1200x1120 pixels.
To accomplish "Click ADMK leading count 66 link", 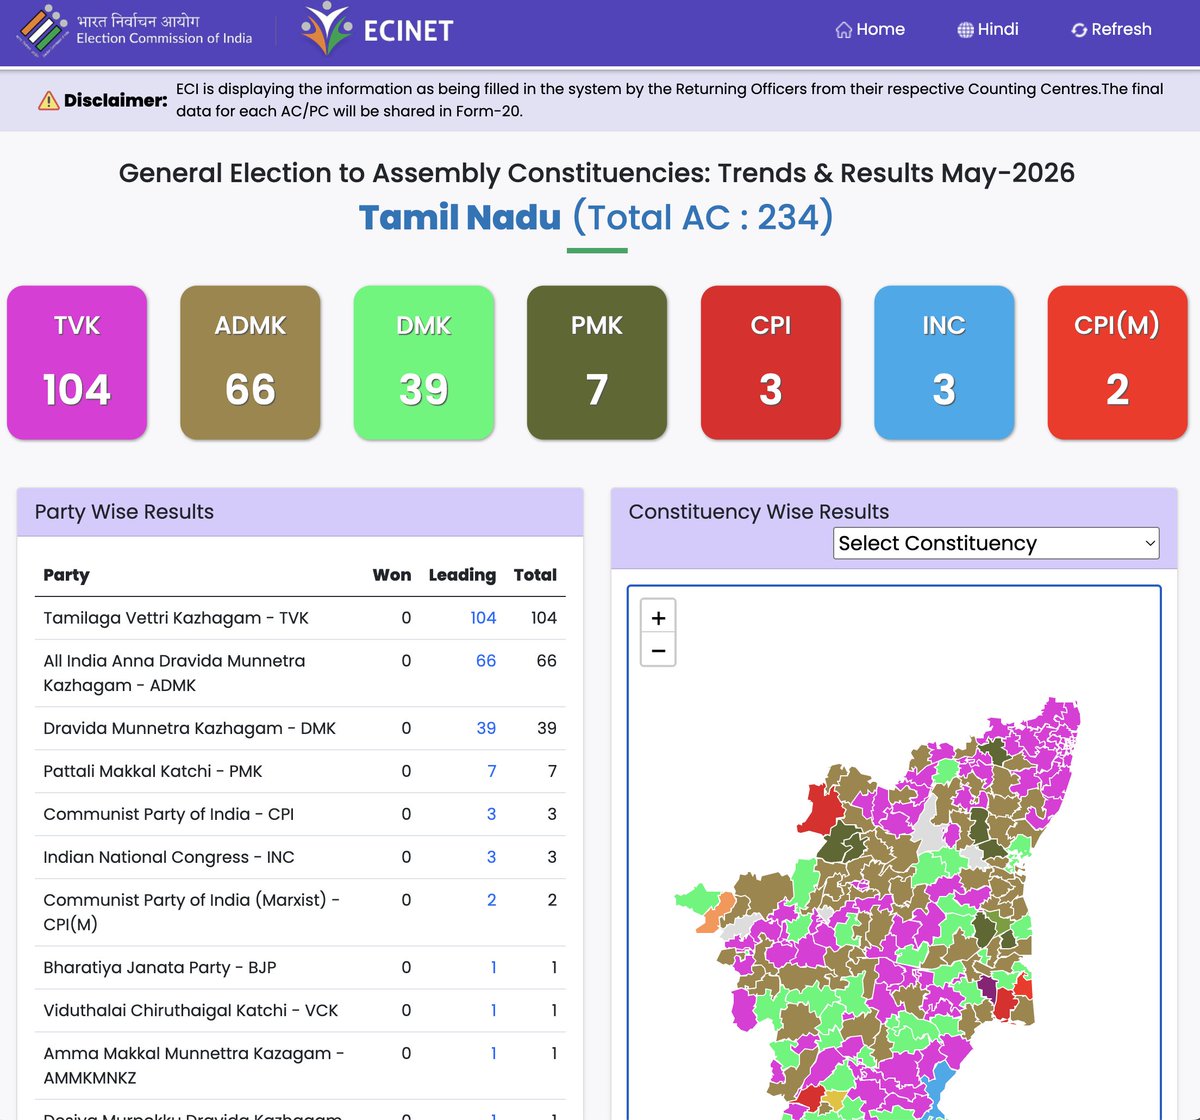I will pyautogui.click(x=486, y=661).
